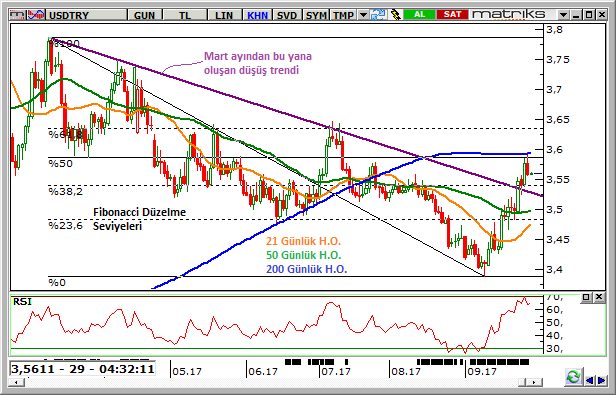Select the SVD toolbar item

(x=287, y=15)
